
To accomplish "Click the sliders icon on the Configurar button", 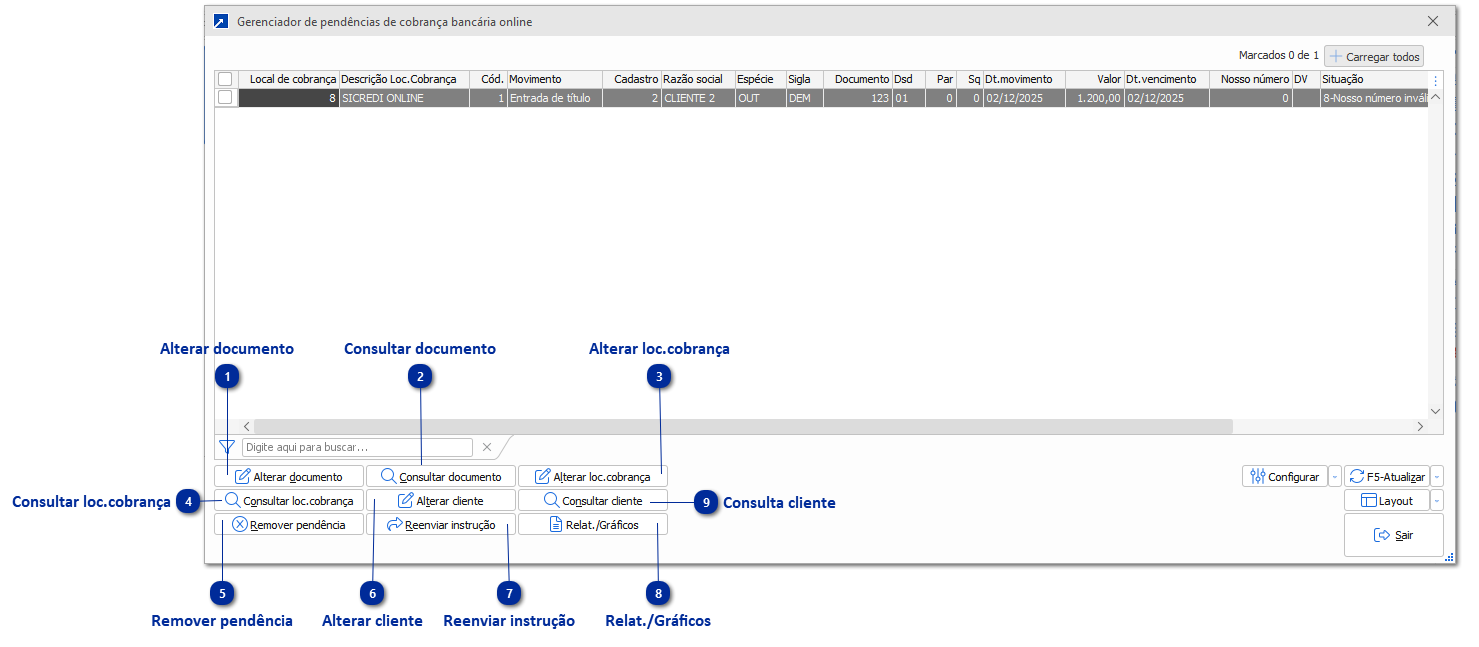I will pyautogui.click(x=1258, y=476).
